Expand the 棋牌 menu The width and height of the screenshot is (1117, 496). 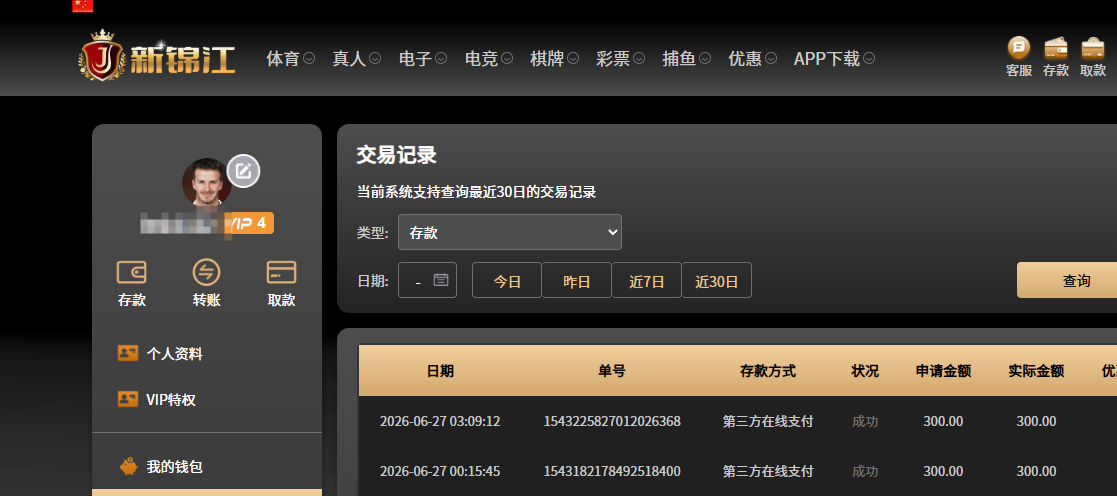coord(554,58)
